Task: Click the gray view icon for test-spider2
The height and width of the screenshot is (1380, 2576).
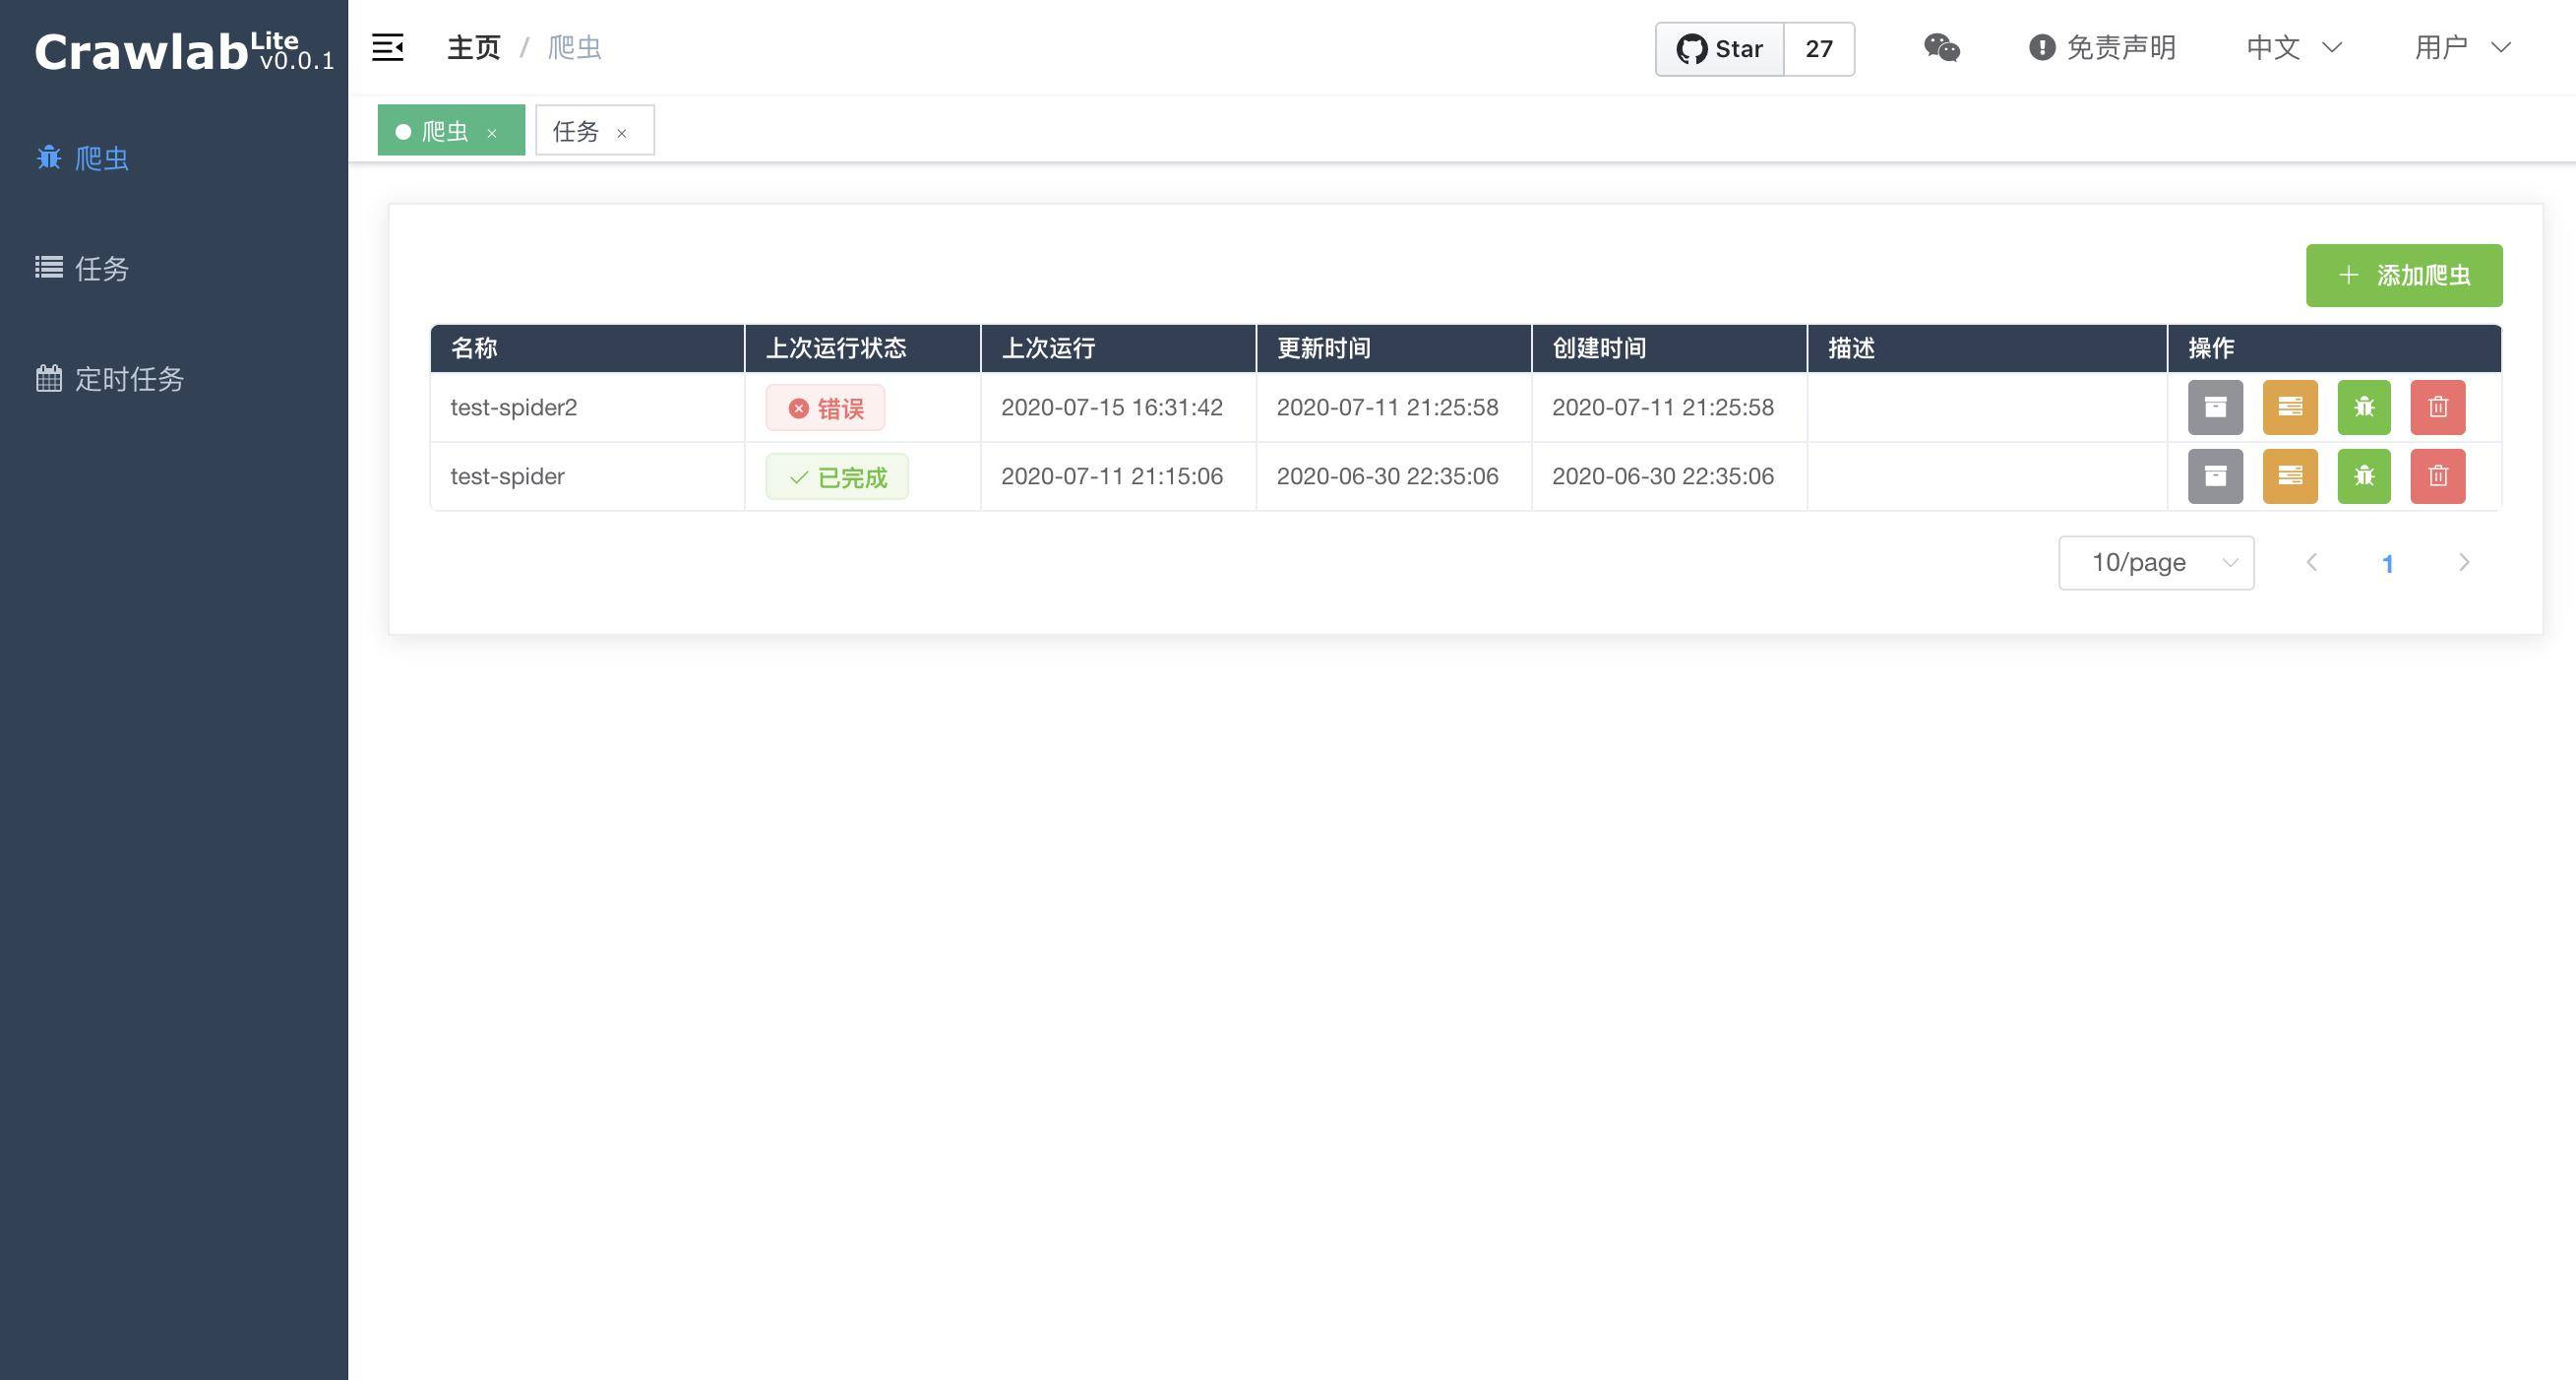Action: [2215, 407]
